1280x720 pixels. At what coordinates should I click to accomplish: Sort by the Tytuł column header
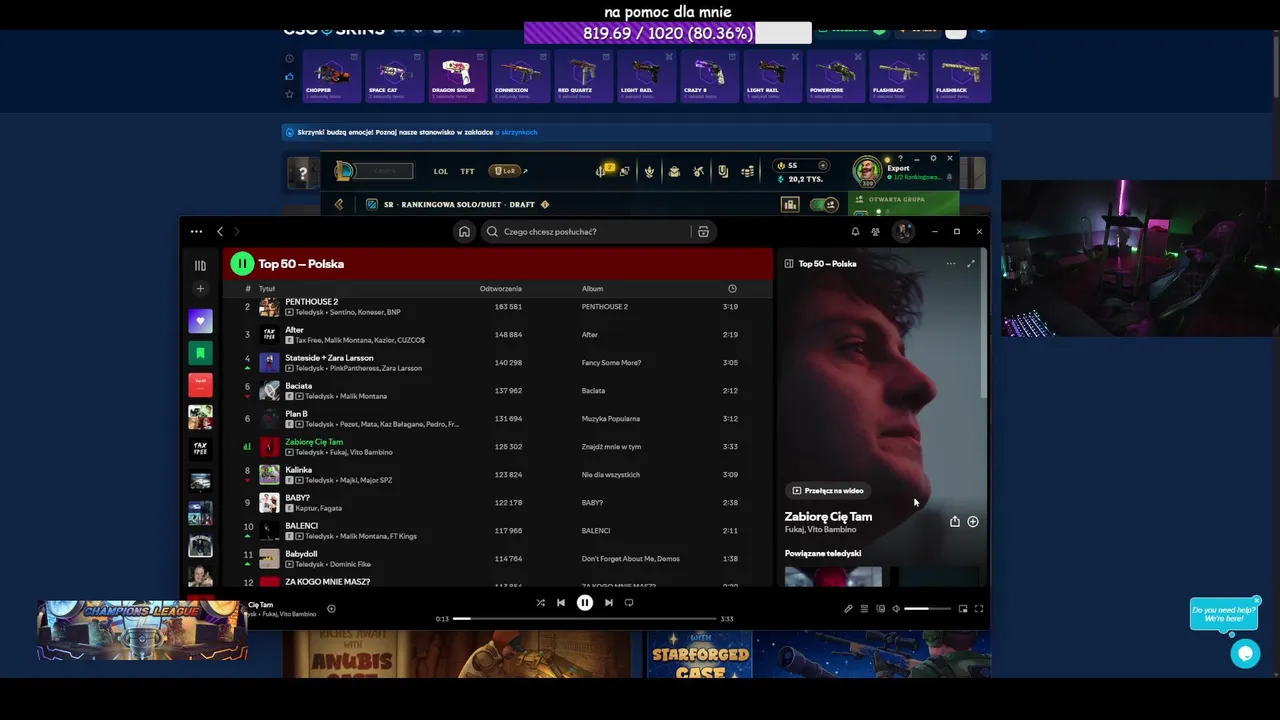click(267, 289)
